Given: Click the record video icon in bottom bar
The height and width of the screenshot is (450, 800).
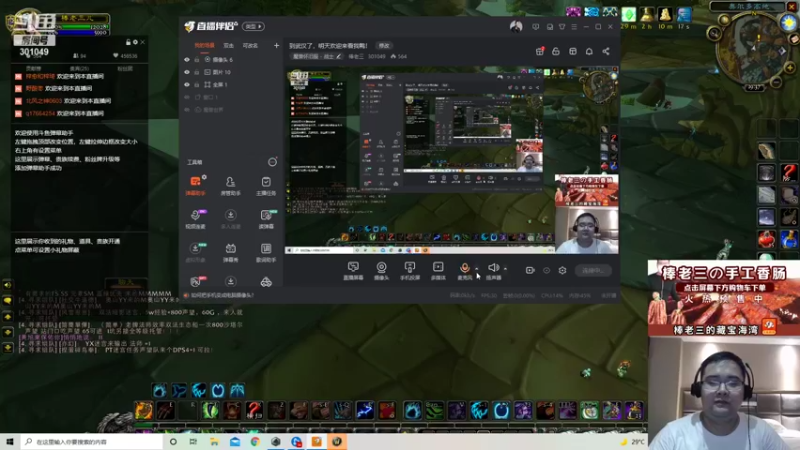Looking at the screenshot, I should coord(530,270).
